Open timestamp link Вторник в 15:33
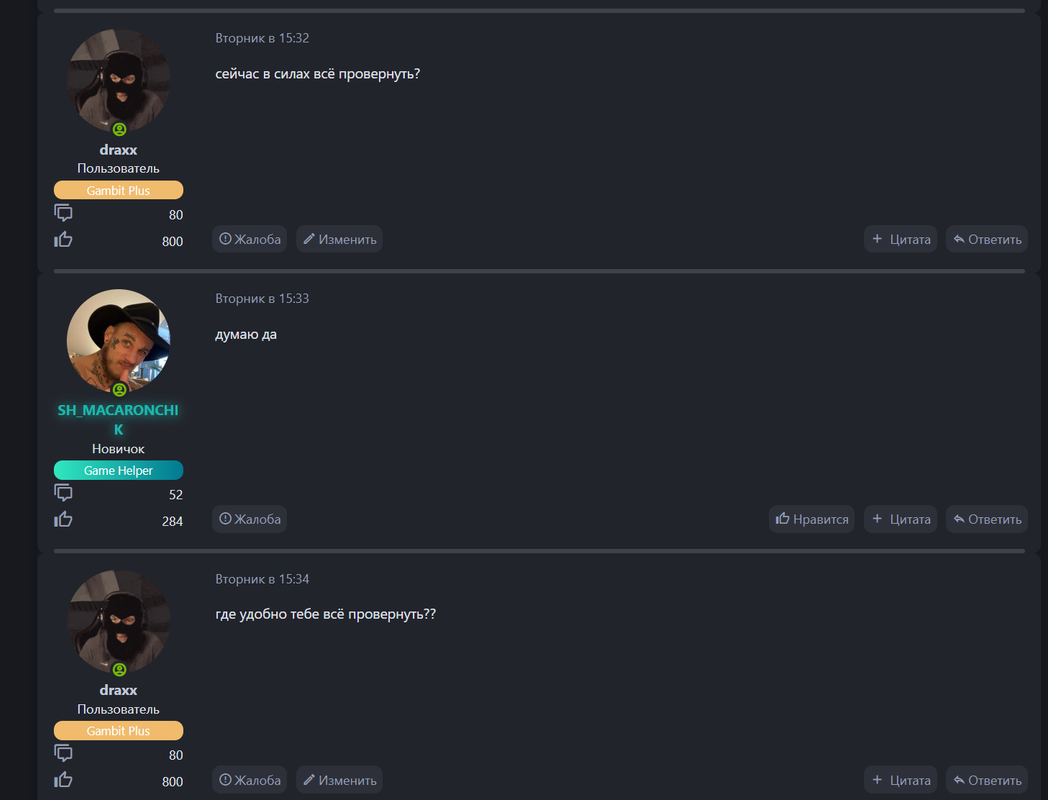The height and width of the screenshot is (800, 1048). [262, 299]
